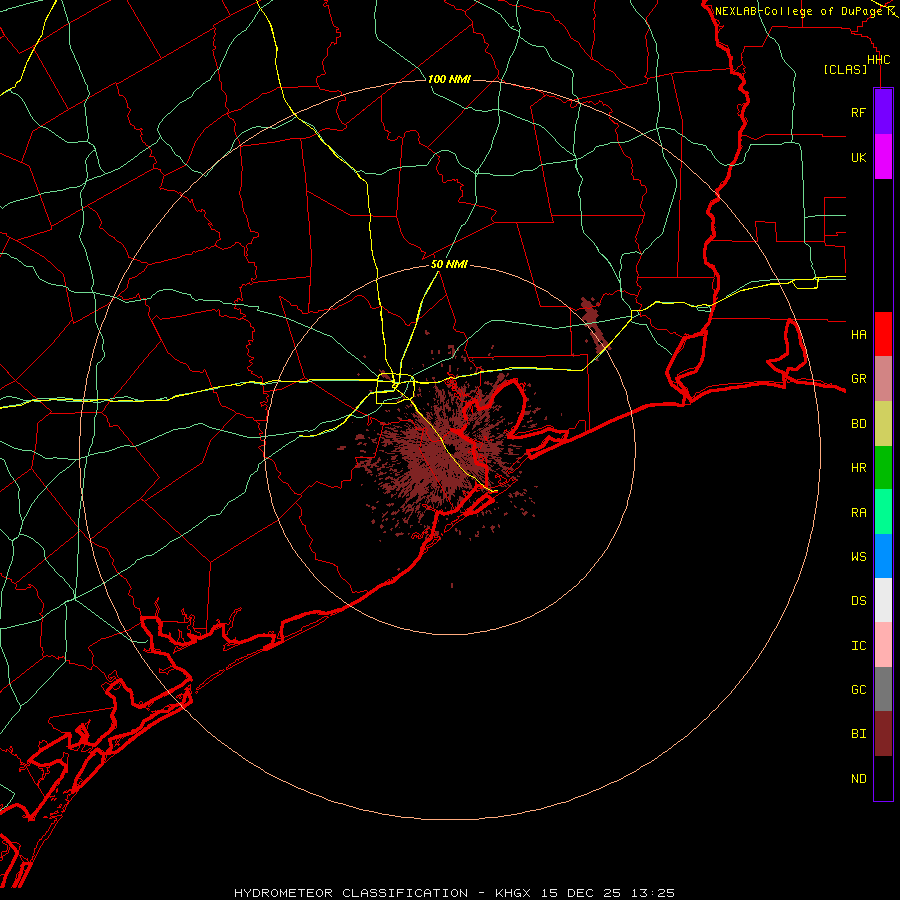Click the ND legend label
The image size is (900, 900).
pyautogui.click(x=858, y=779)
